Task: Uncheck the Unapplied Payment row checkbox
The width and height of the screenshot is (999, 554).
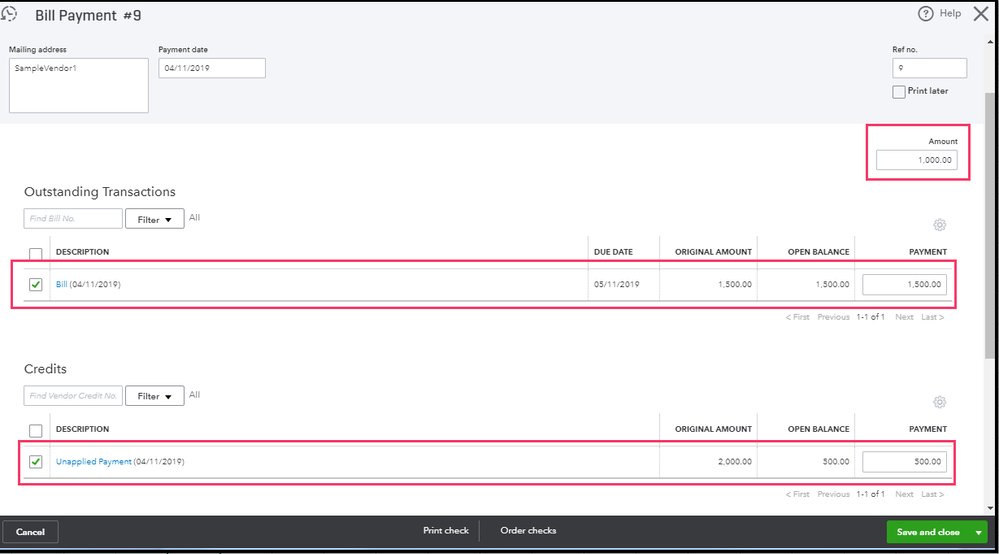Action: pyautogui.click(x=36, y=461)
